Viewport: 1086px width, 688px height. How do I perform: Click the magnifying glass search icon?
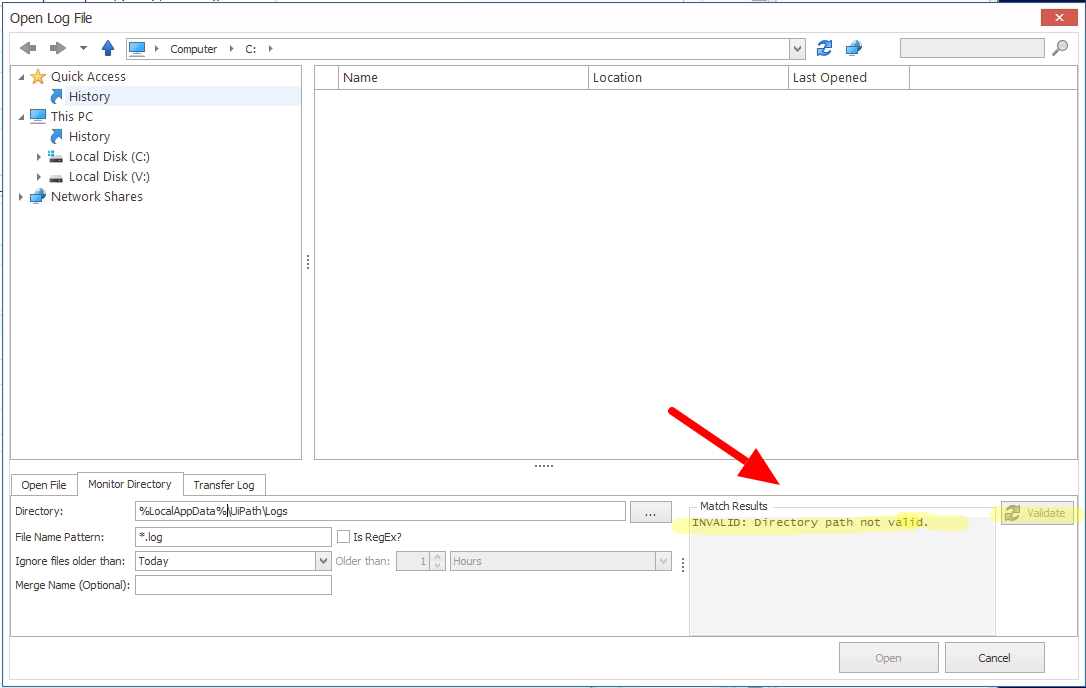coord(1060,48)
